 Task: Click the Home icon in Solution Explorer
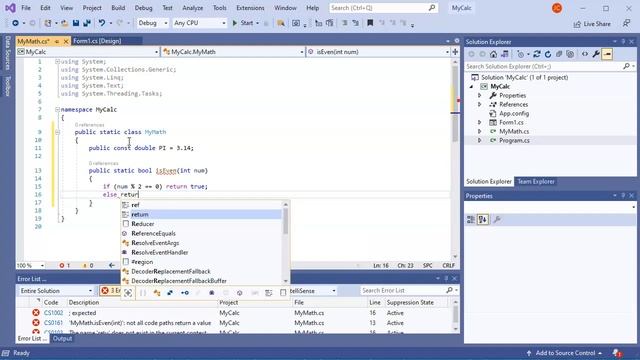point(493,54)
